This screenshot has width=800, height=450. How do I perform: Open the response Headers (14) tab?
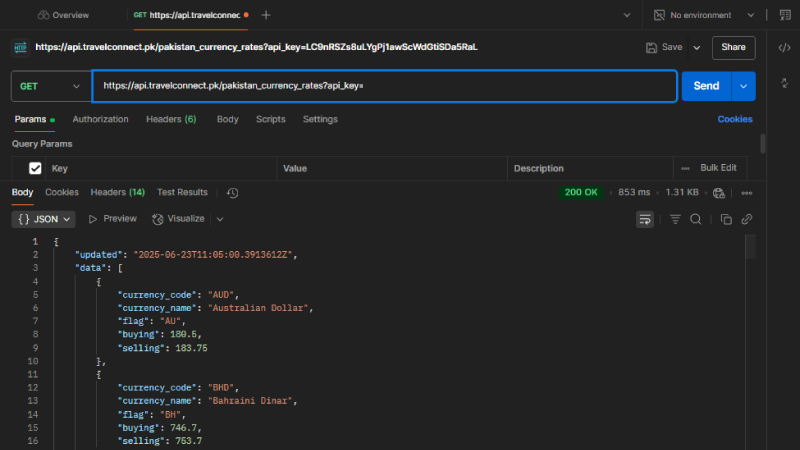click(x=117, y=192)
